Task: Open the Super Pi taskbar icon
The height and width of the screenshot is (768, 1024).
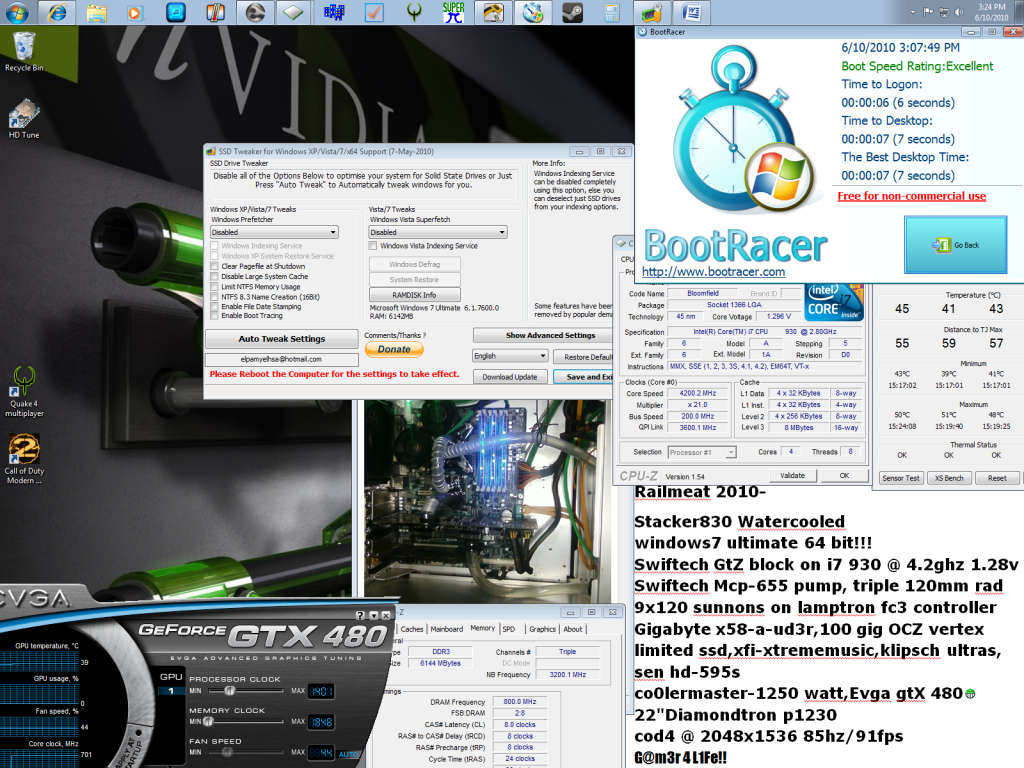Action: coord(453,12)
